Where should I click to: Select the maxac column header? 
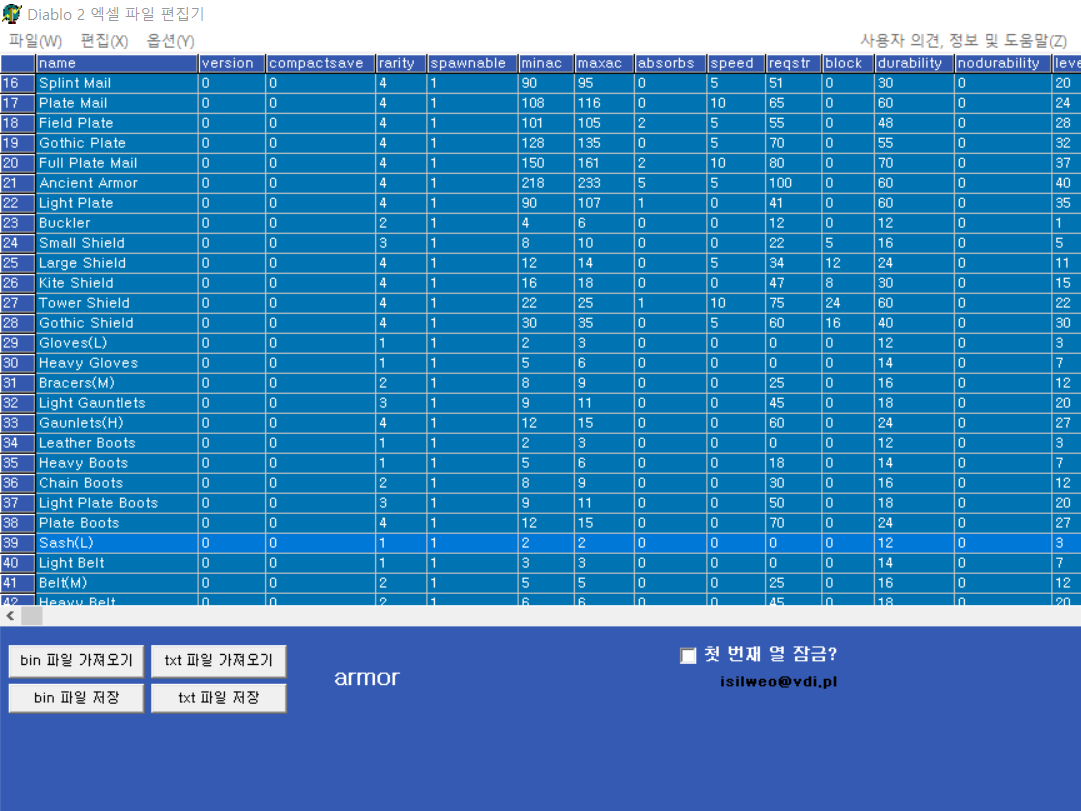coord(604,63)
